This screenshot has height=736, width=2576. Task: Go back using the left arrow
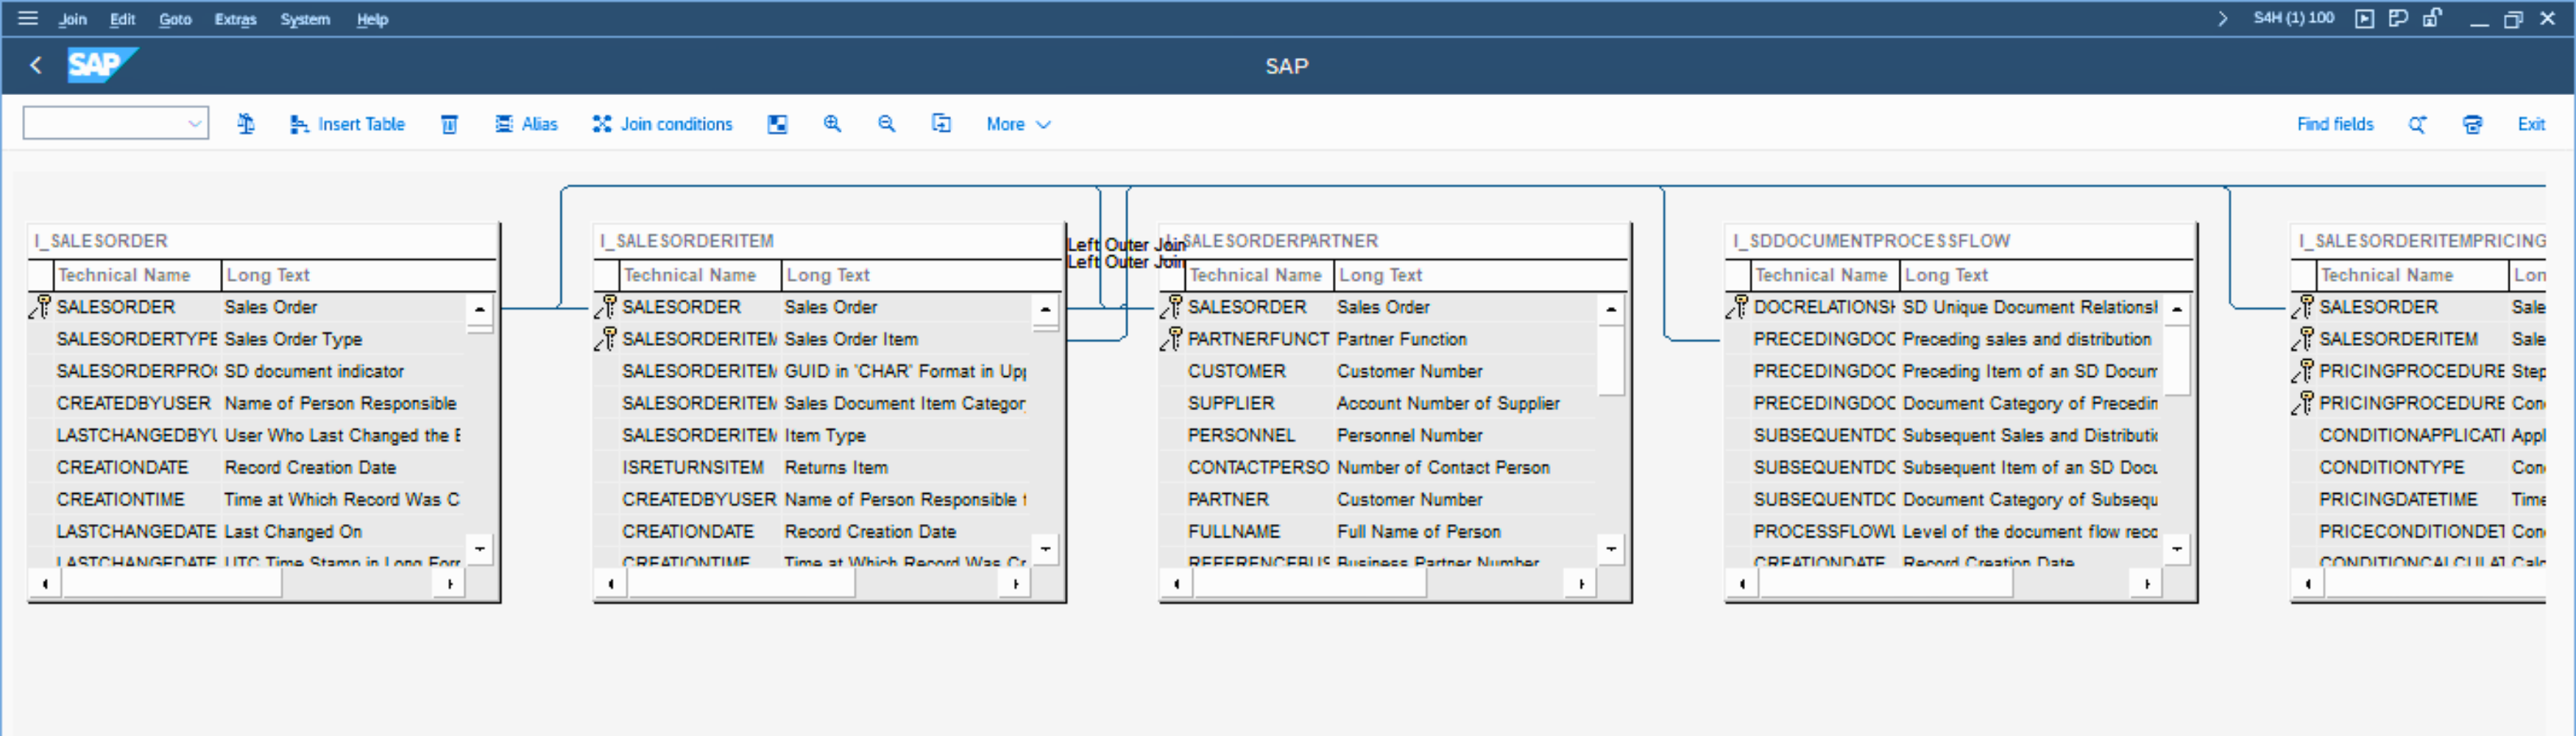click(x=36, y=66)
